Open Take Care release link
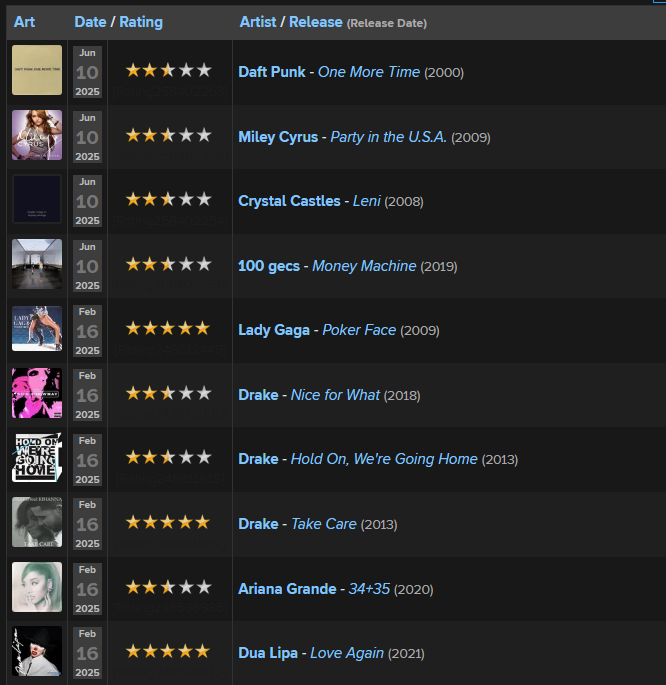 324,524
